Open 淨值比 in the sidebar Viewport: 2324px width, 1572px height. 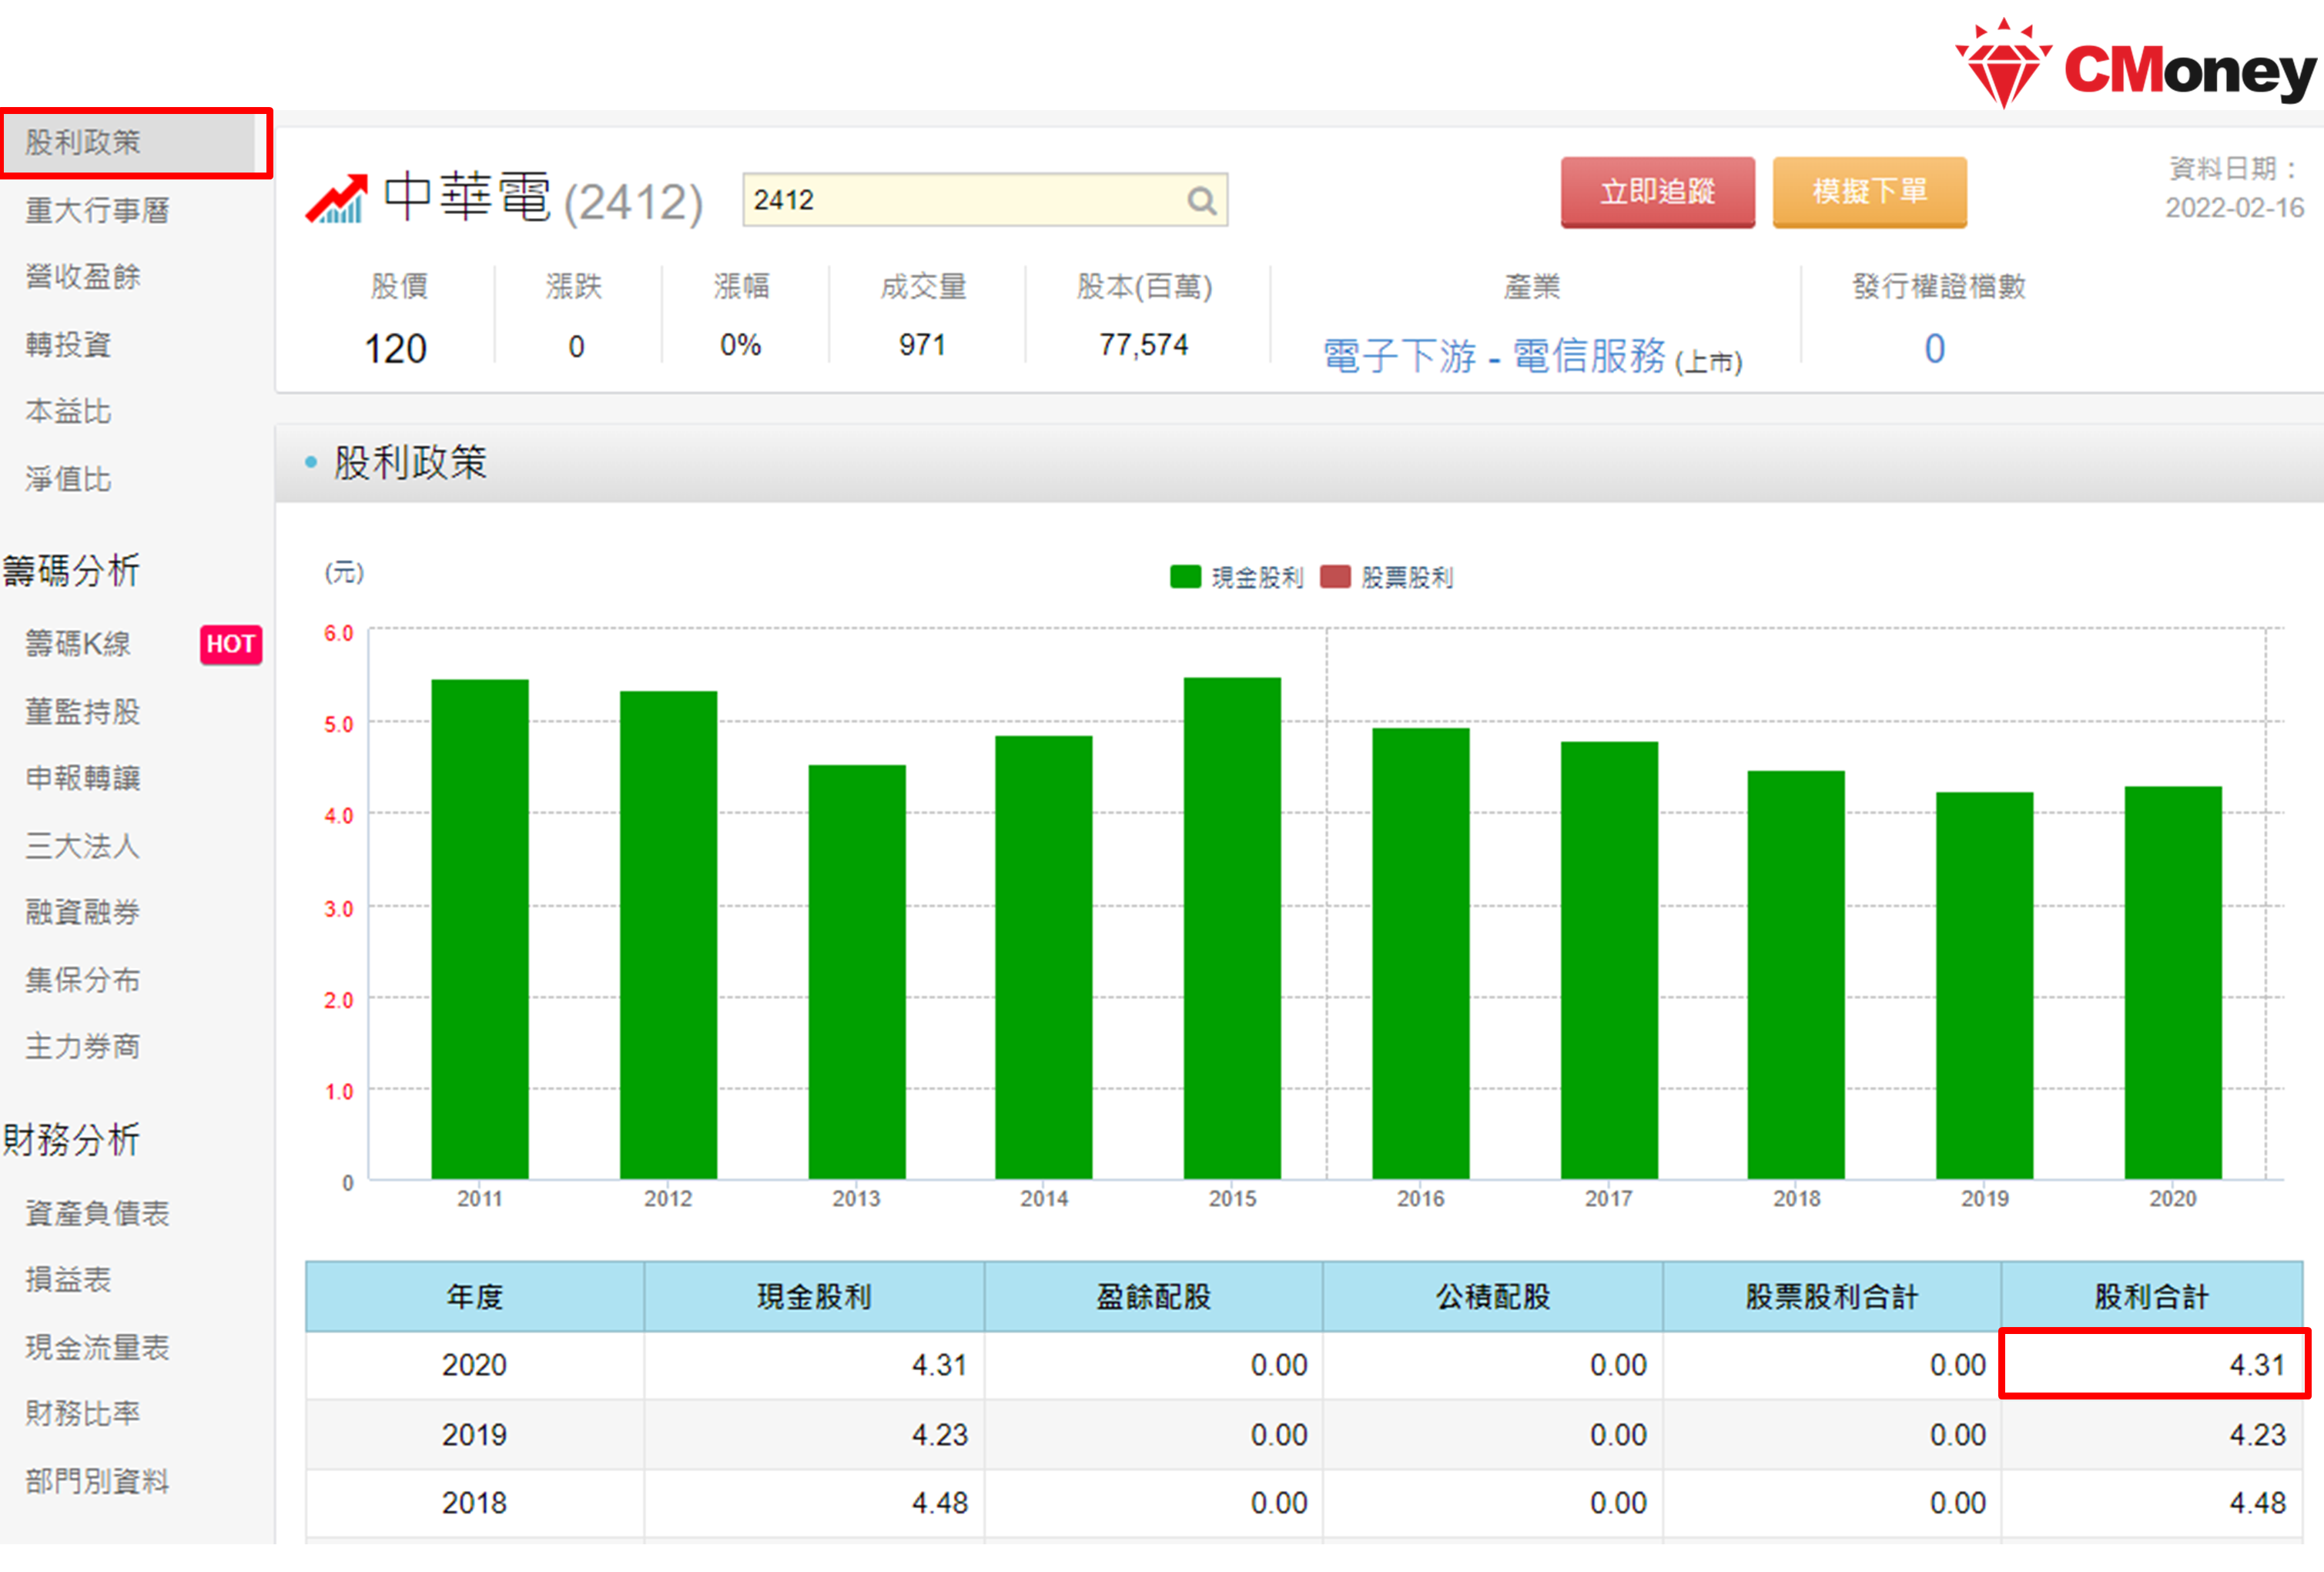tap(68, 478)
